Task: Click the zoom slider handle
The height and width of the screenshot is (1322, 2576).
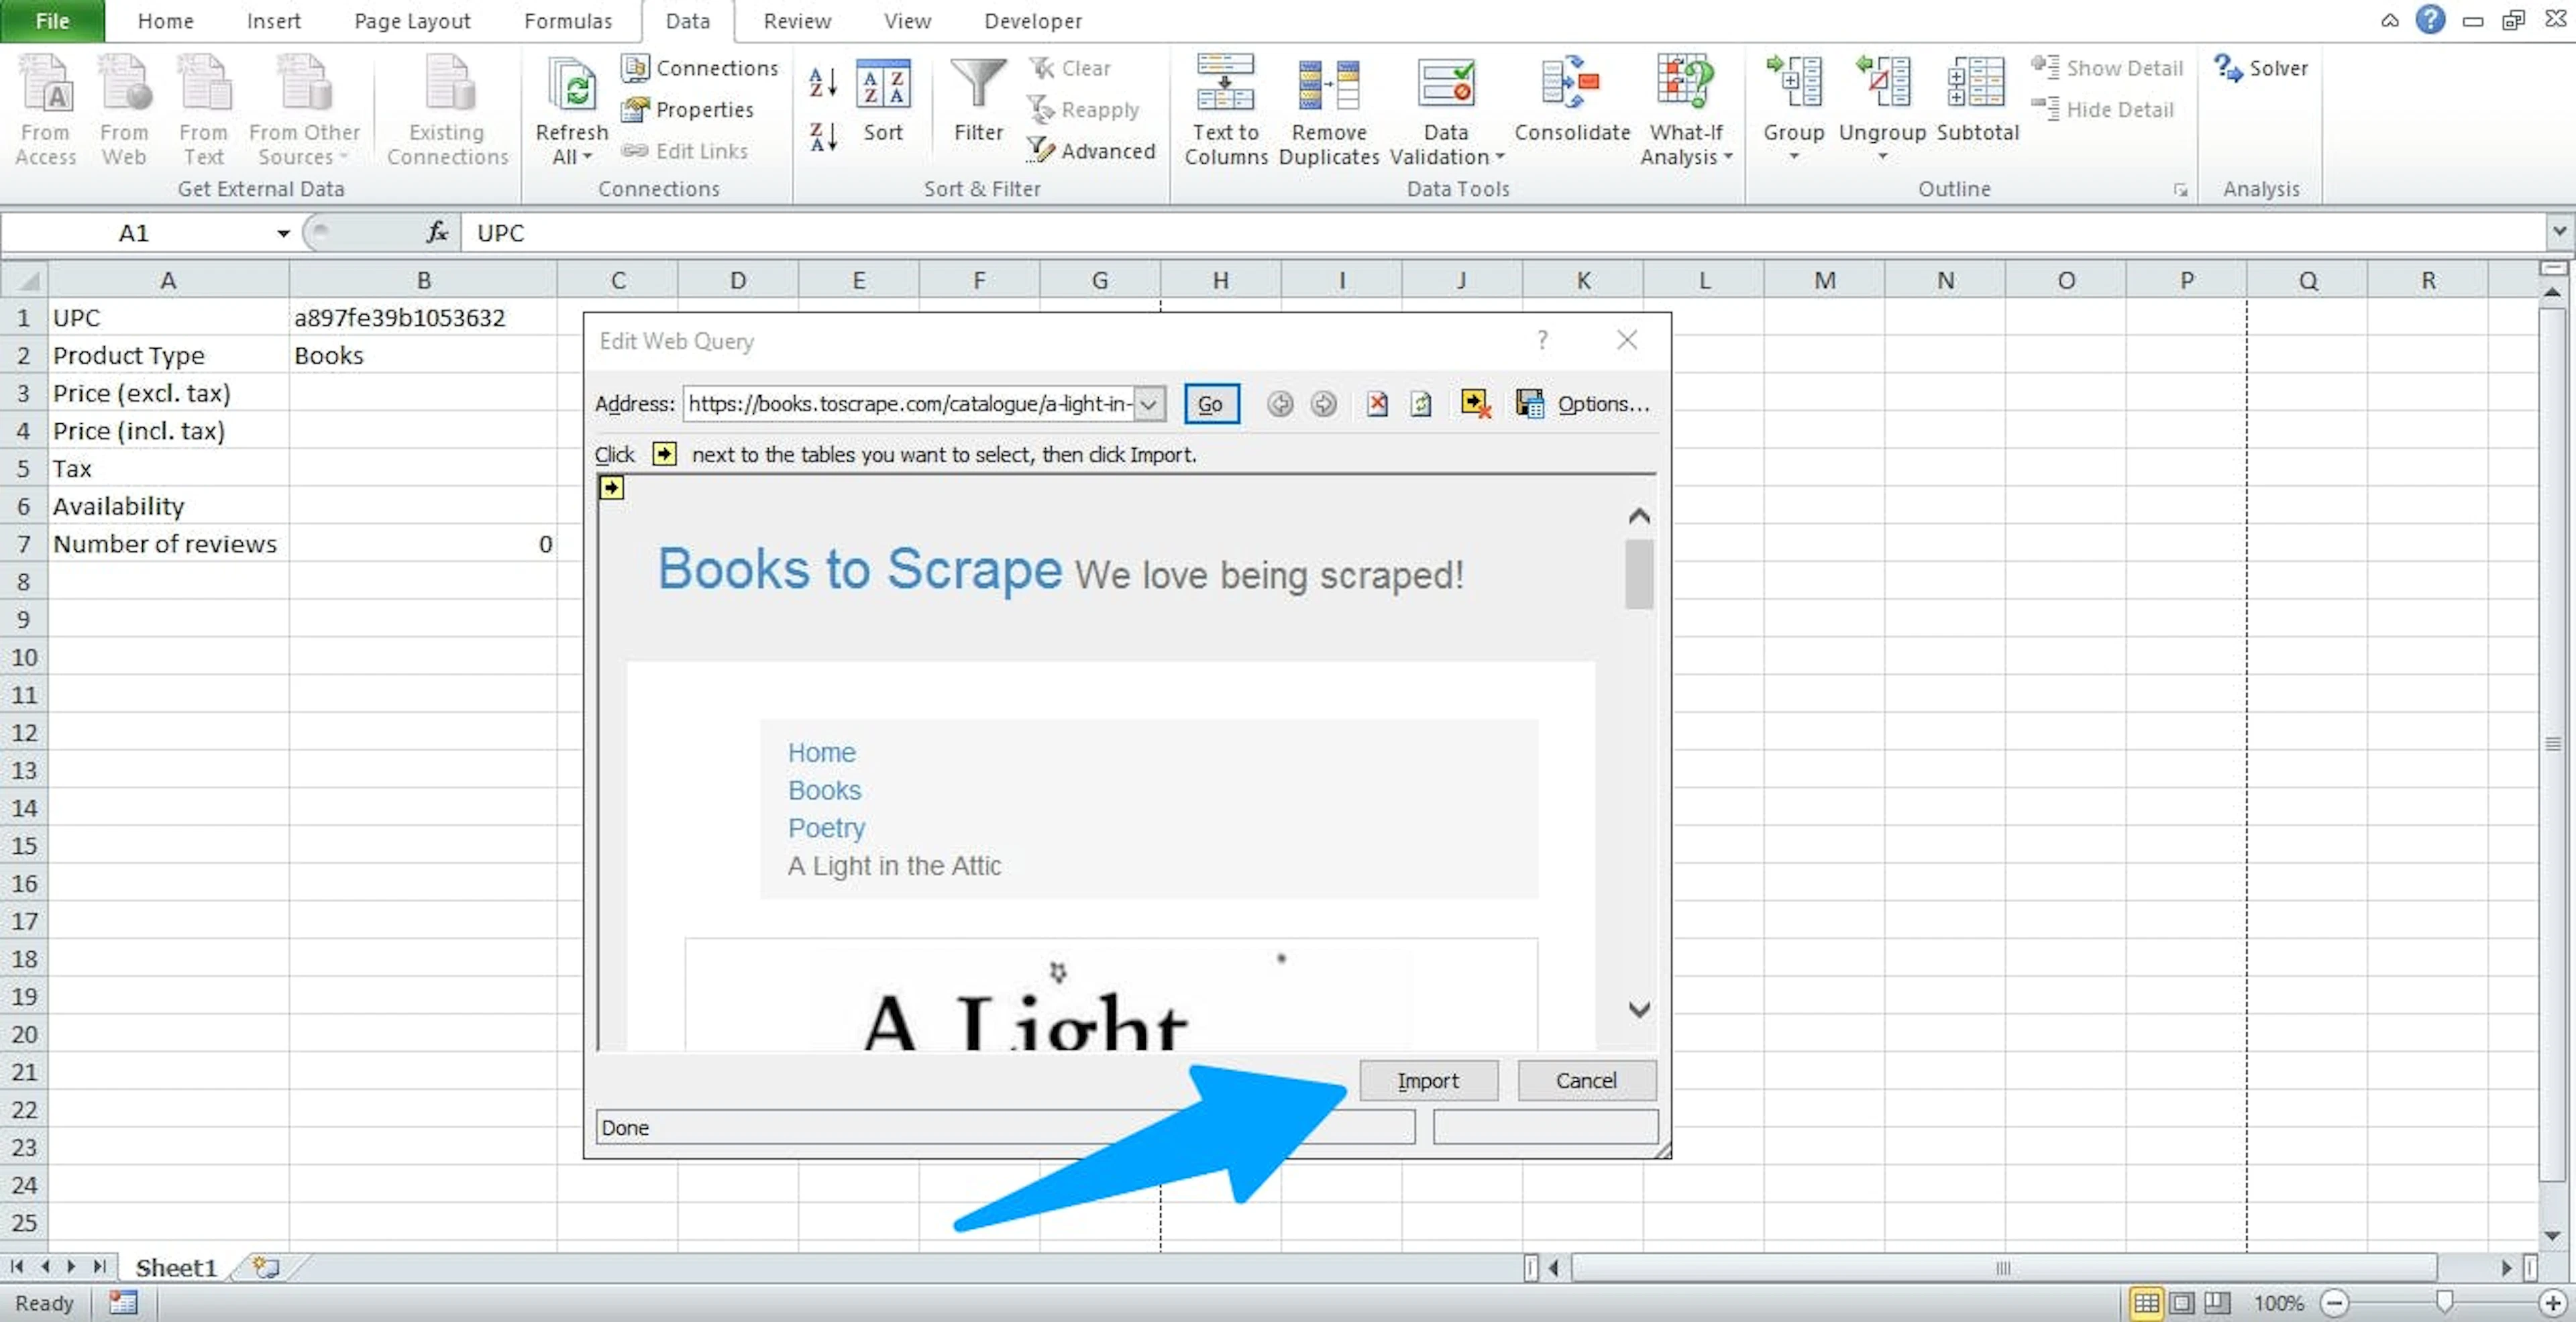Action: tap(2444, 1302)
